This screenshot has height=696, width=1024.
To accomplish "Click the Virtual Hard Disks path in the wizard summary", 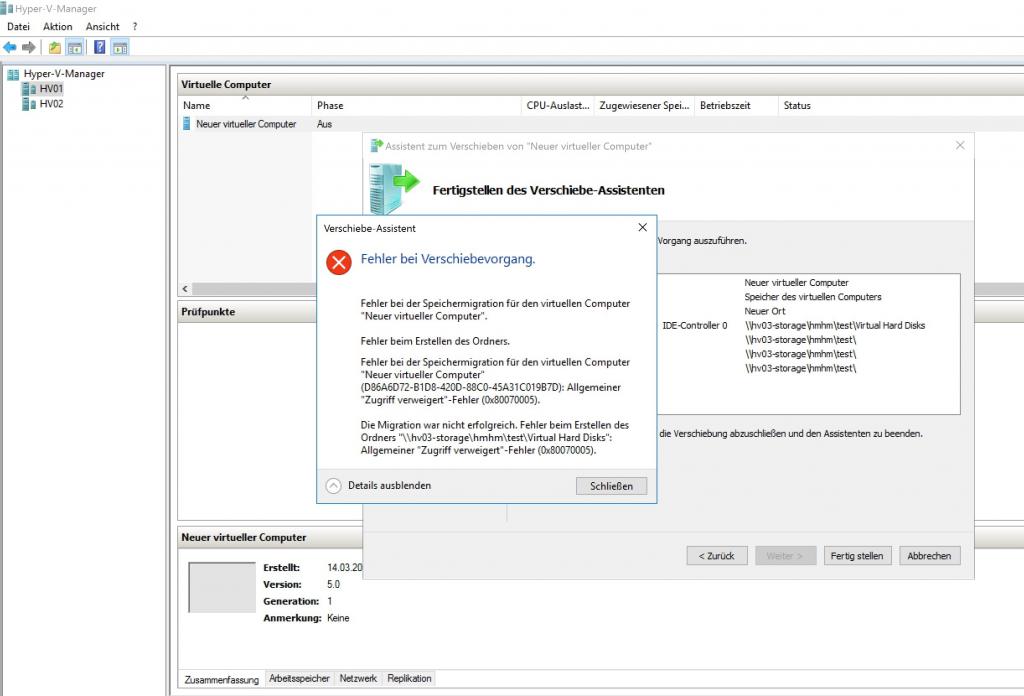I will click(835, 325).
